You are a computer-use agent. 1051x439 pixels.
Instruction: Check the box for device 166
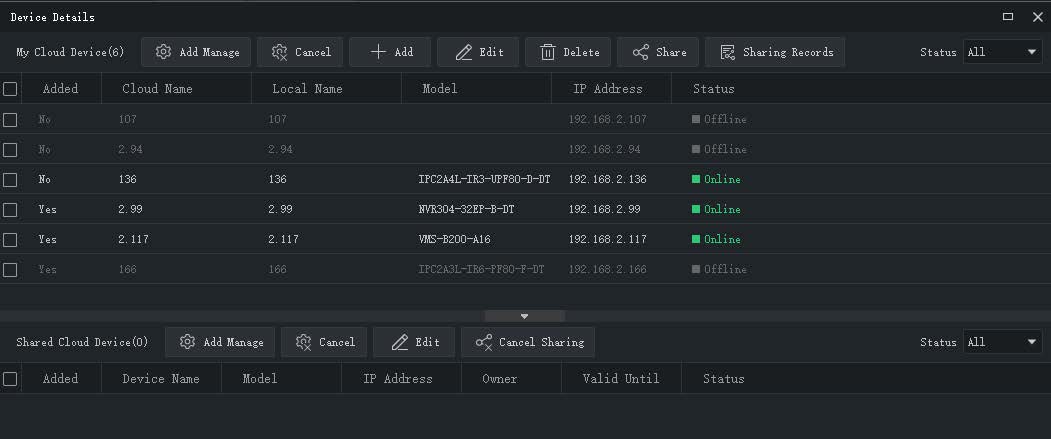[x=10, y=269]
